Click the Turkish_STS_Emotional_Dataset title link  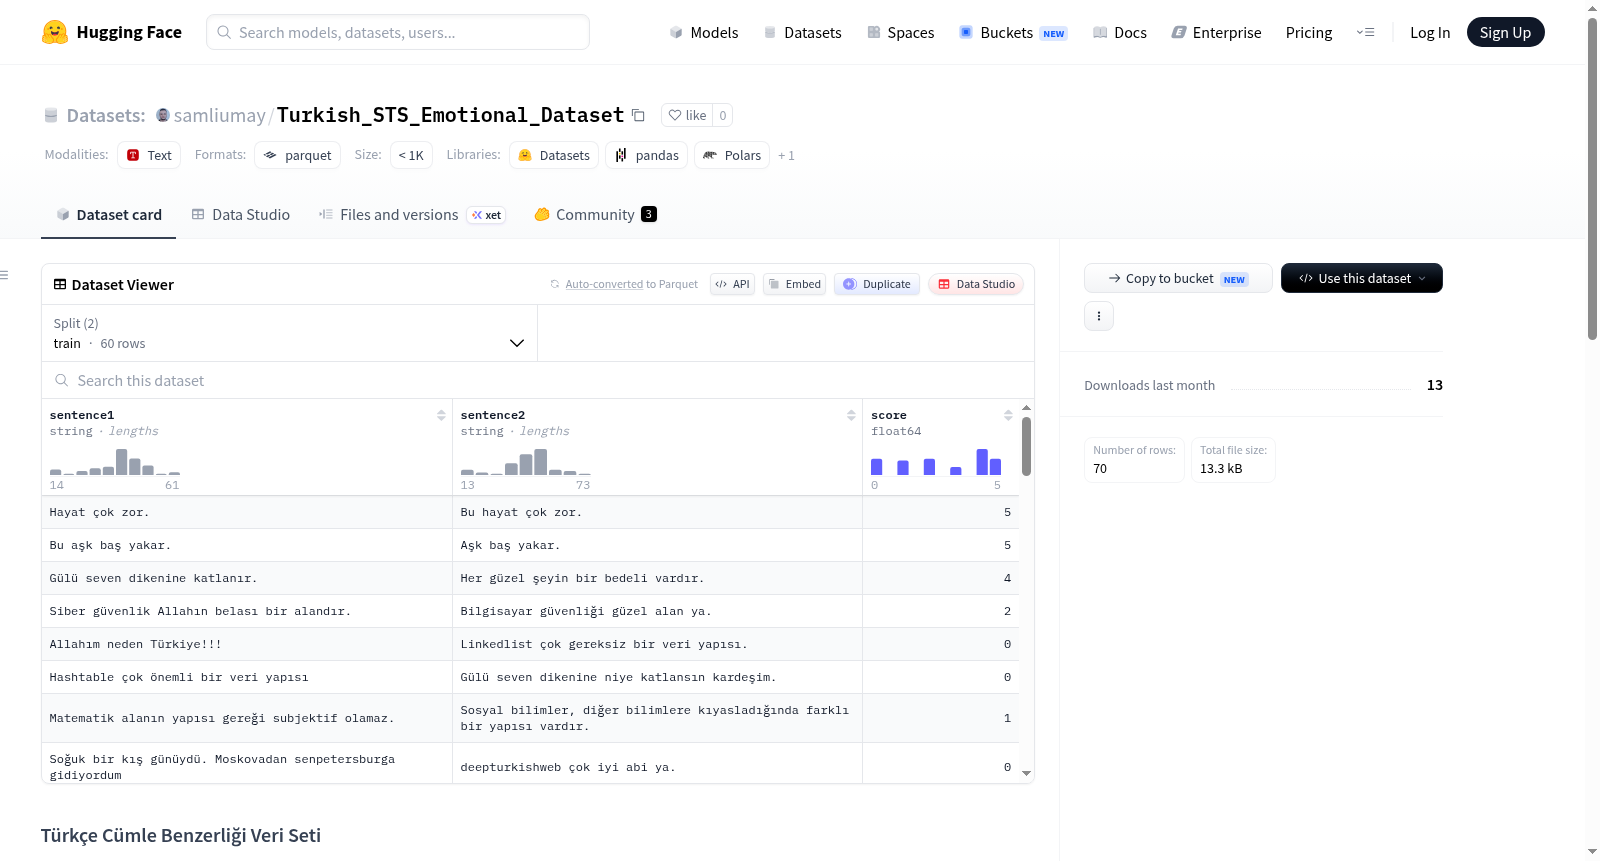[x=450, y=115]
